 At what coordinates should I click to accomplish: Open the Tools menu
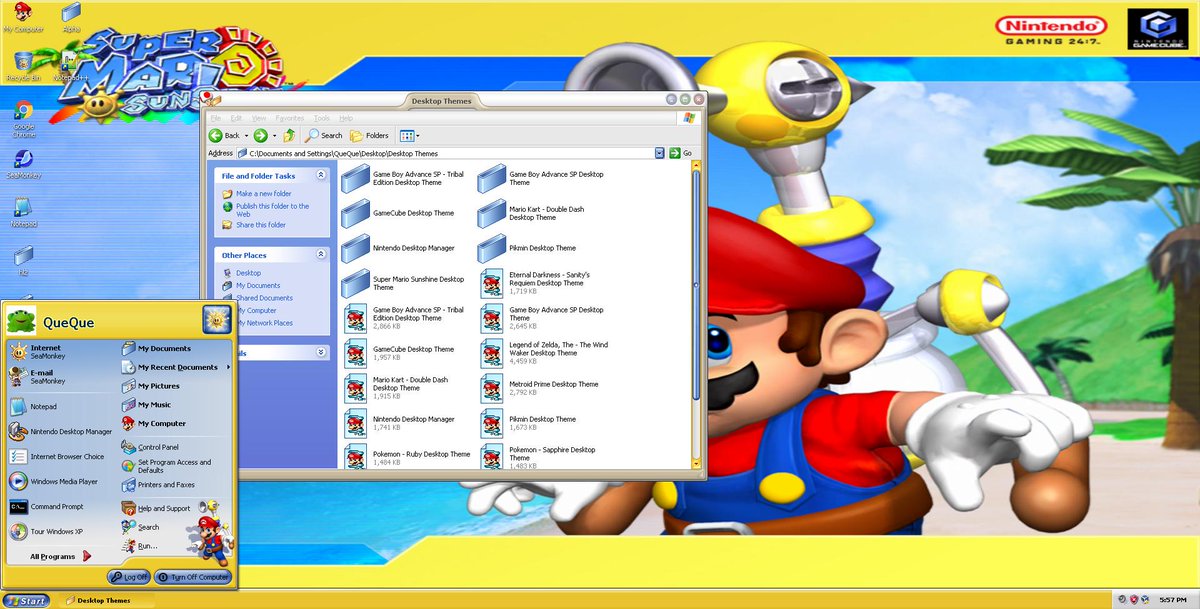tap(321, 118)
